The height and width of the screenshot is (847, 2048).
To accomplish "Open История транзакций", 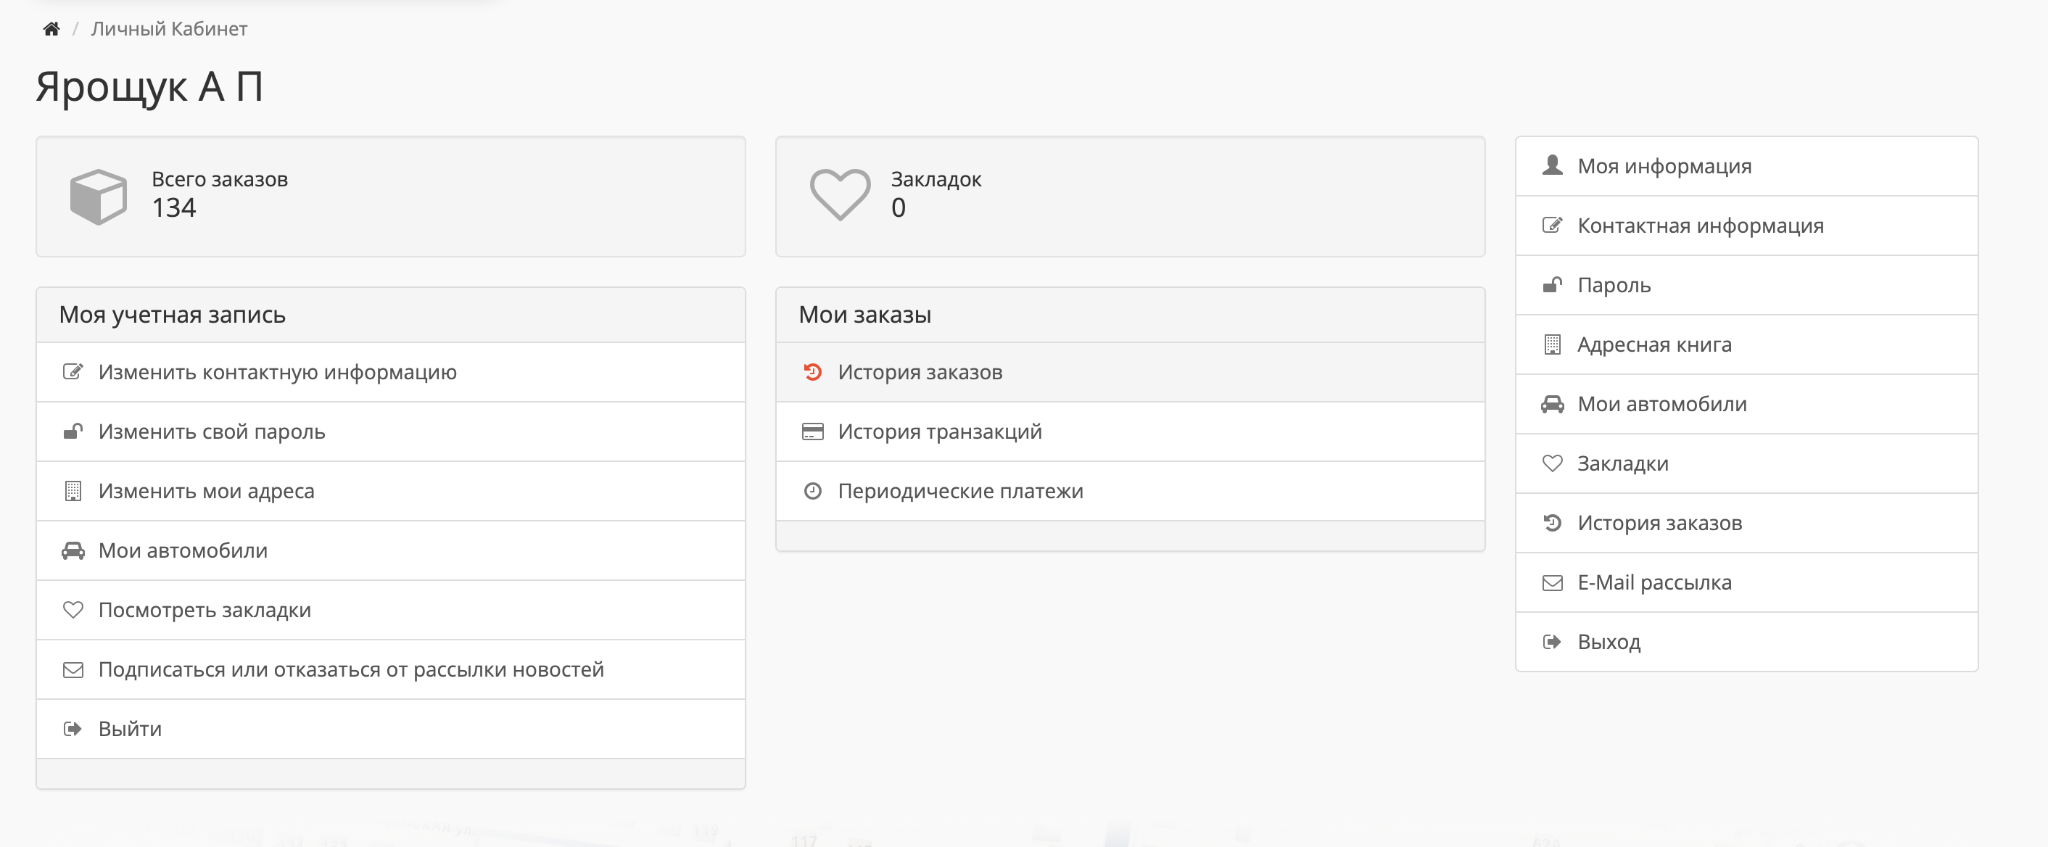I will 940,432.
